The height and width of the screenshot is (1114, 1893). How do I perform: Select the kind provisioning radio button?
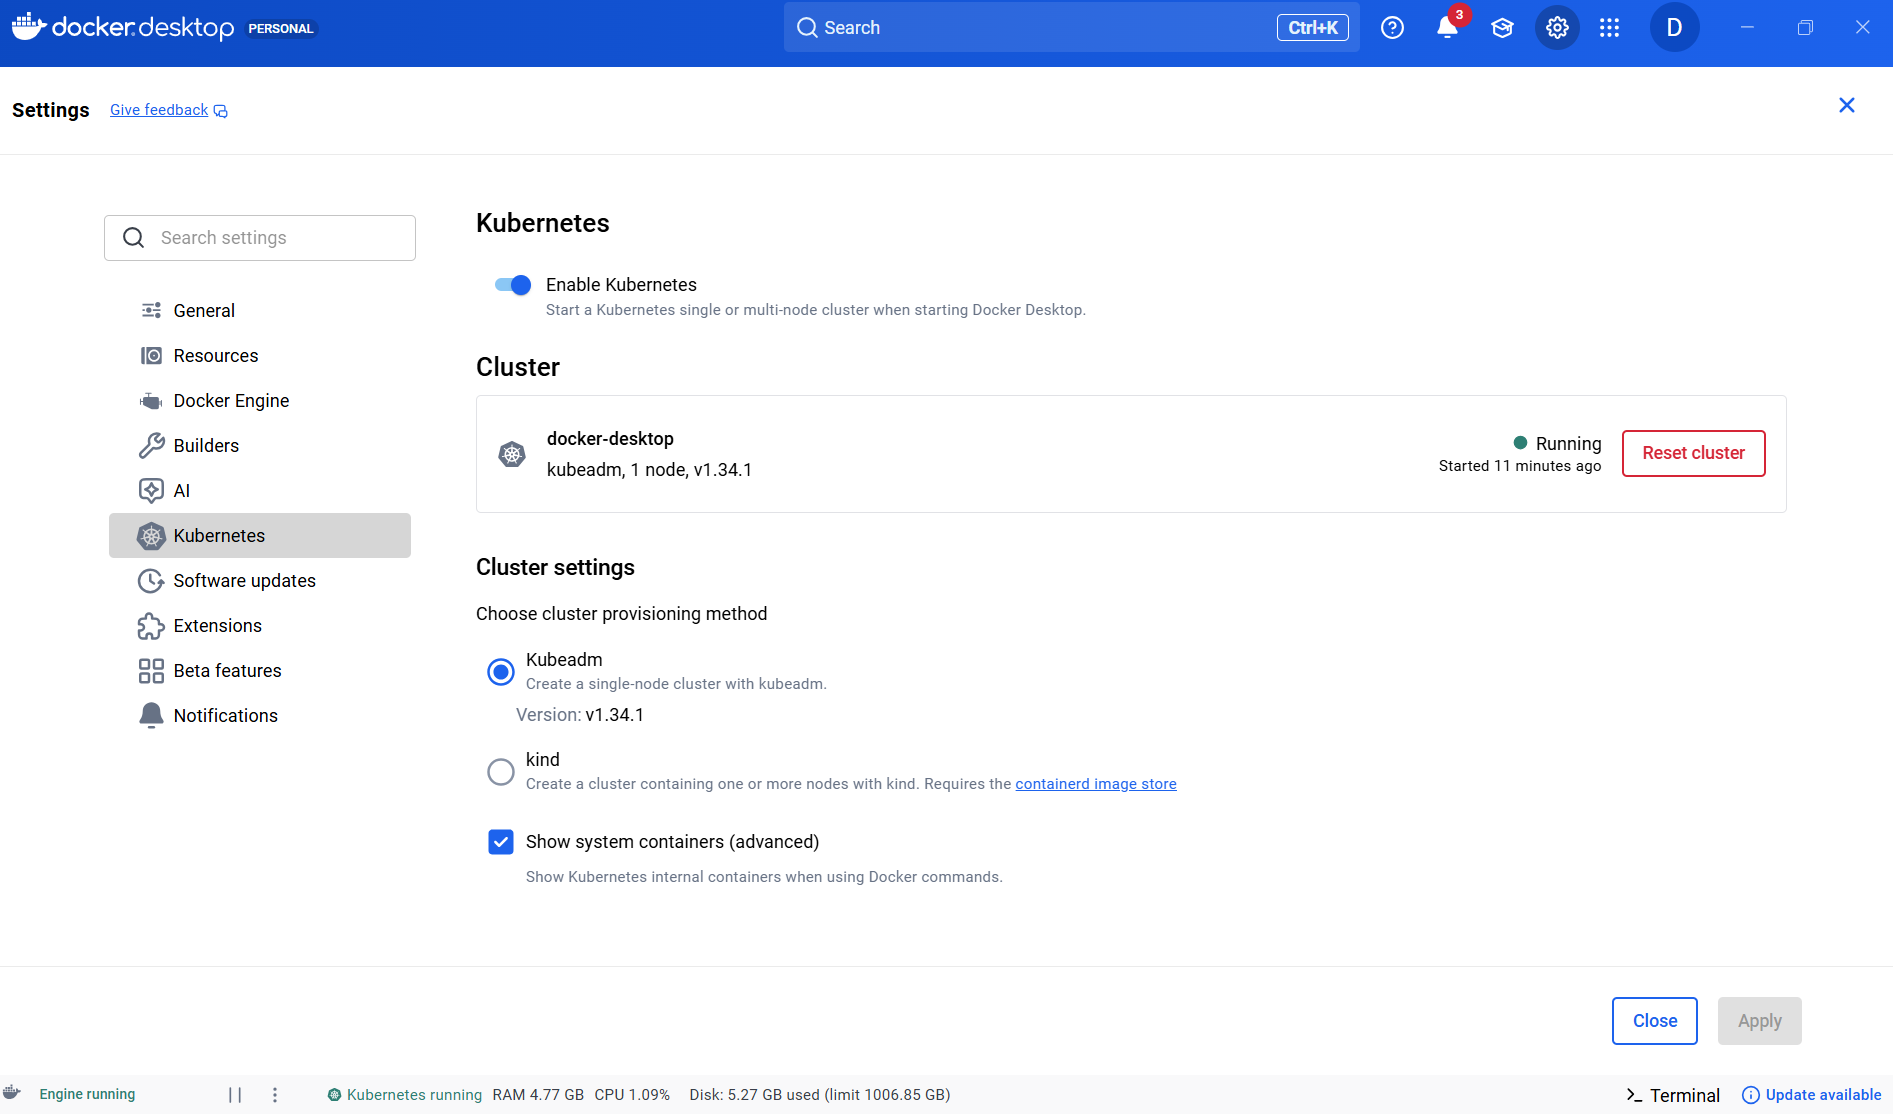point(501,772)
